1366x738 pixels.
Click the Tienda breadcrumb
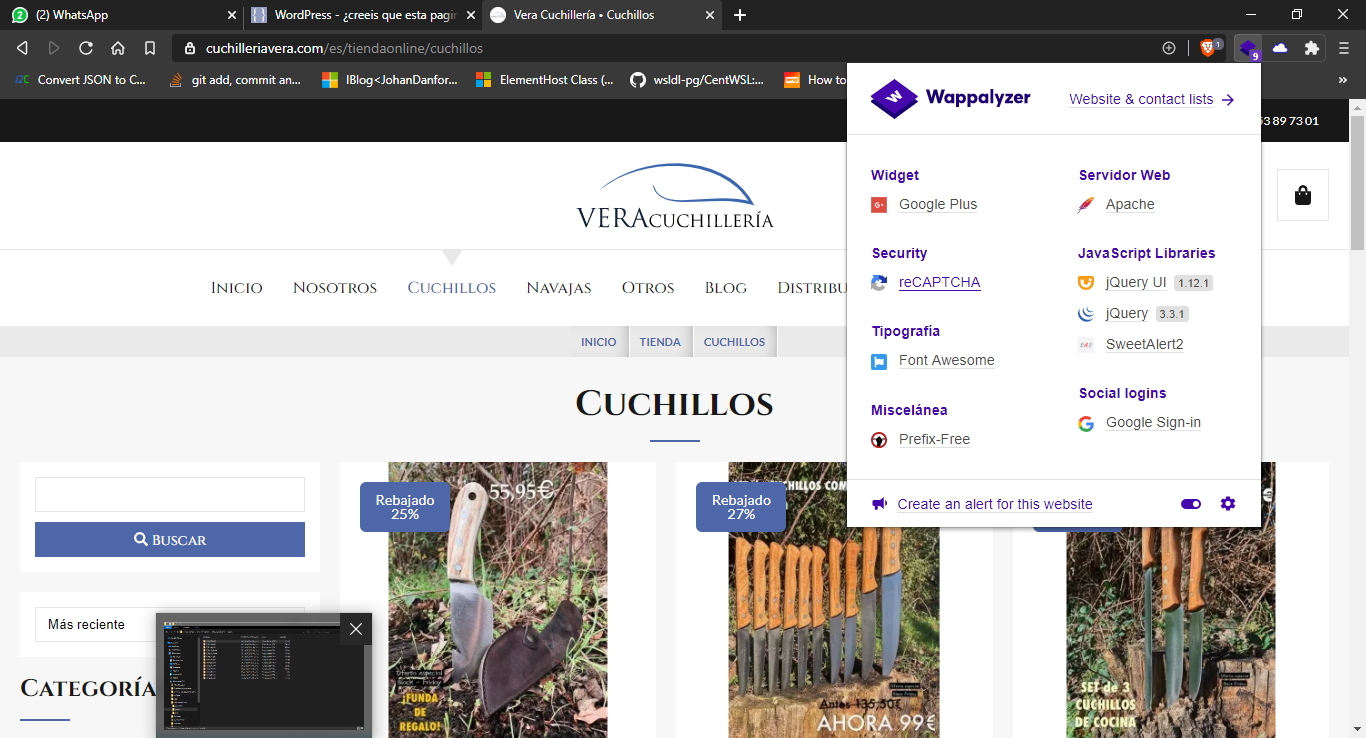(660, 342)
